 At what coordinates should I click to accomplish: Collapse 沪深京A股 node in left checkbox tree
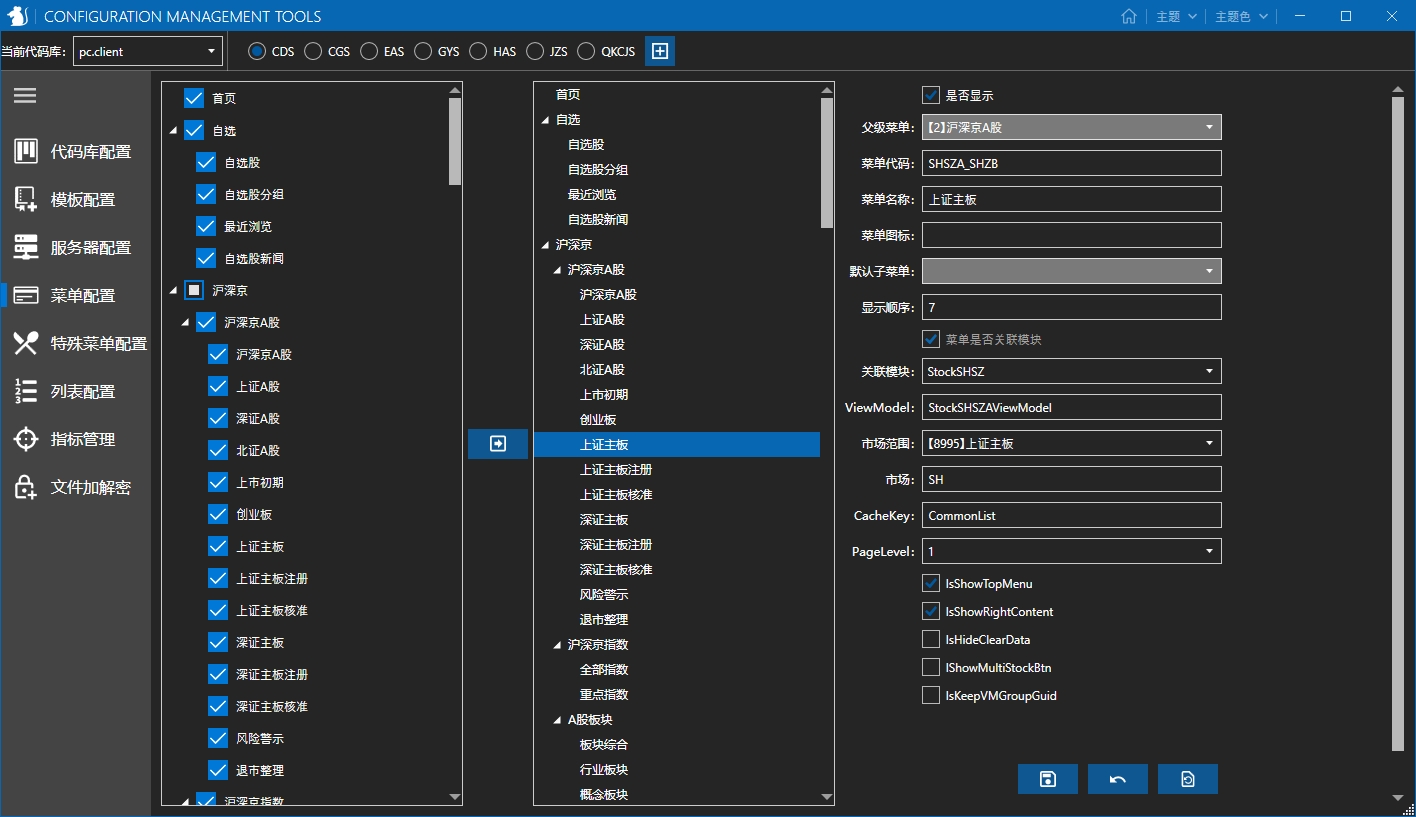185,323
